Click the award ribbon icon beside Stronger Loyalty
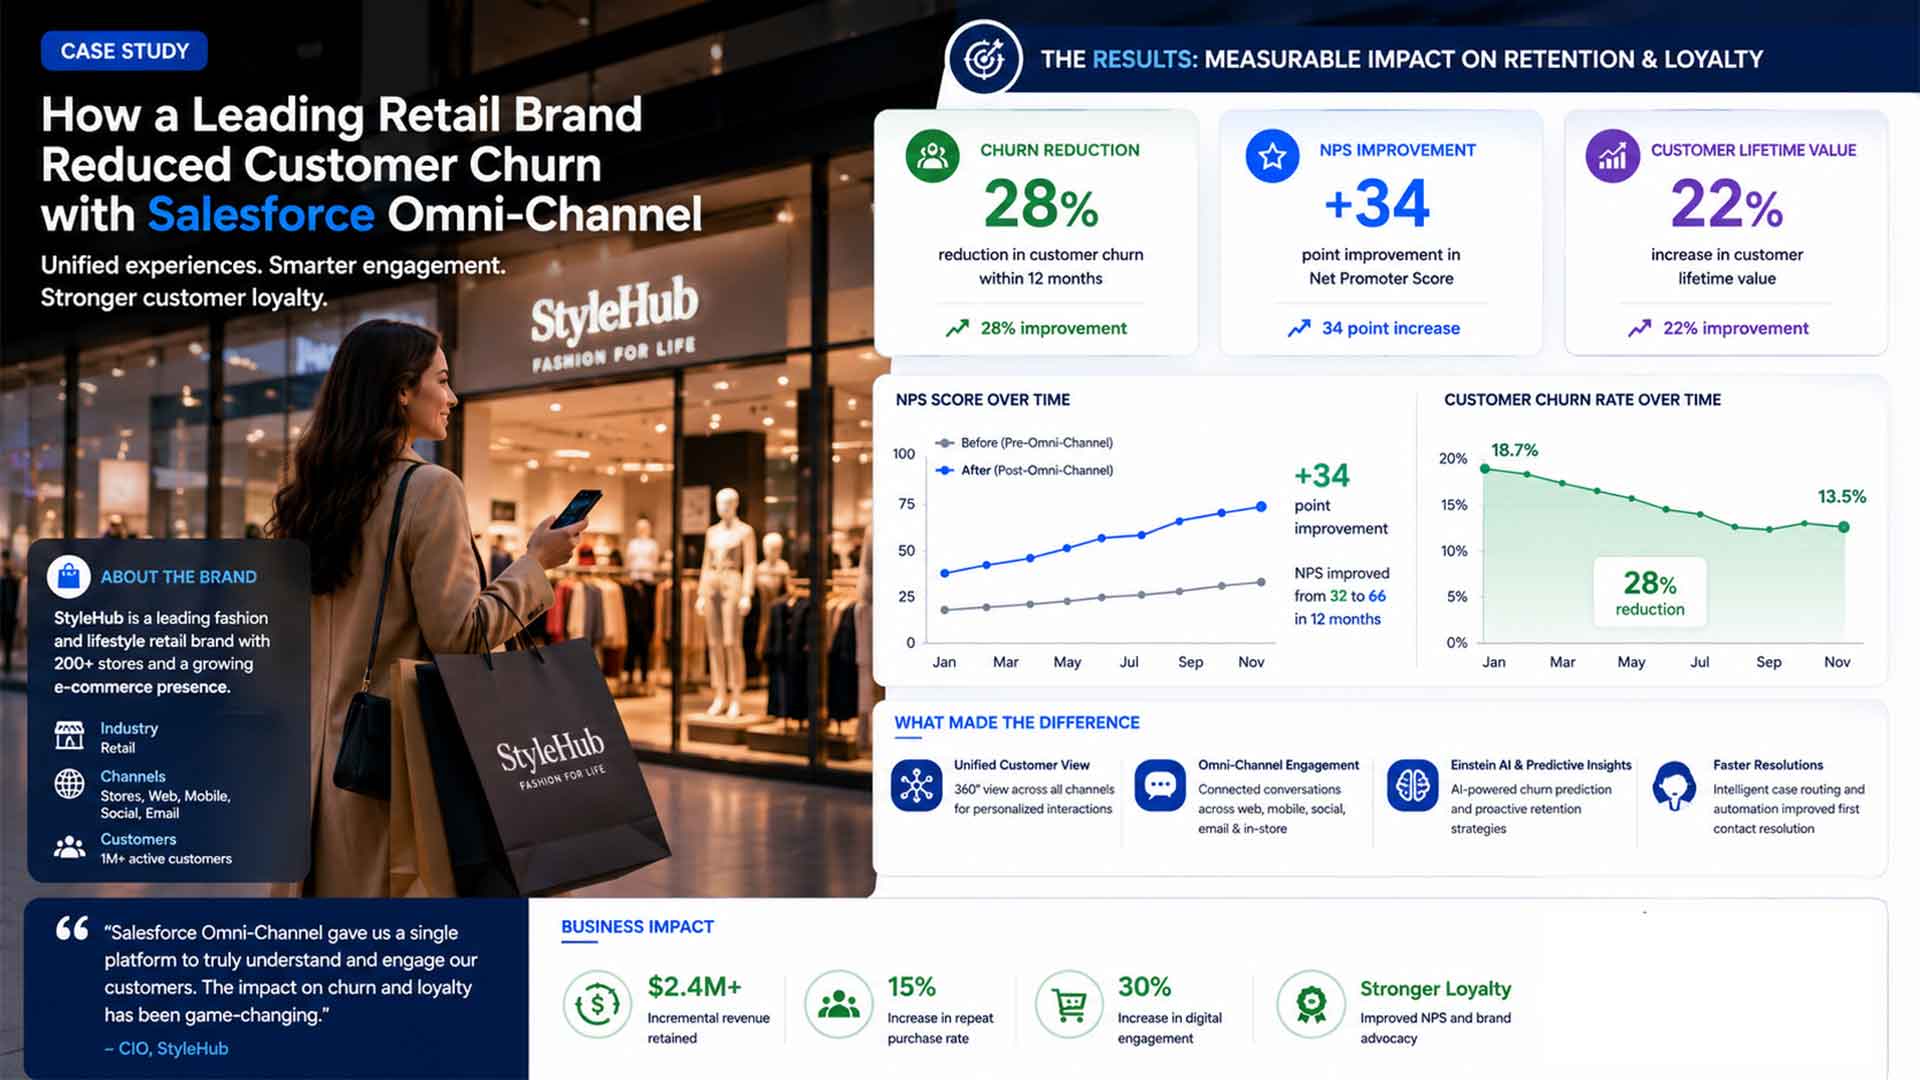Viewport: 1920px width, 1080px height. pyautogui.click(x=1311, y=1004)
